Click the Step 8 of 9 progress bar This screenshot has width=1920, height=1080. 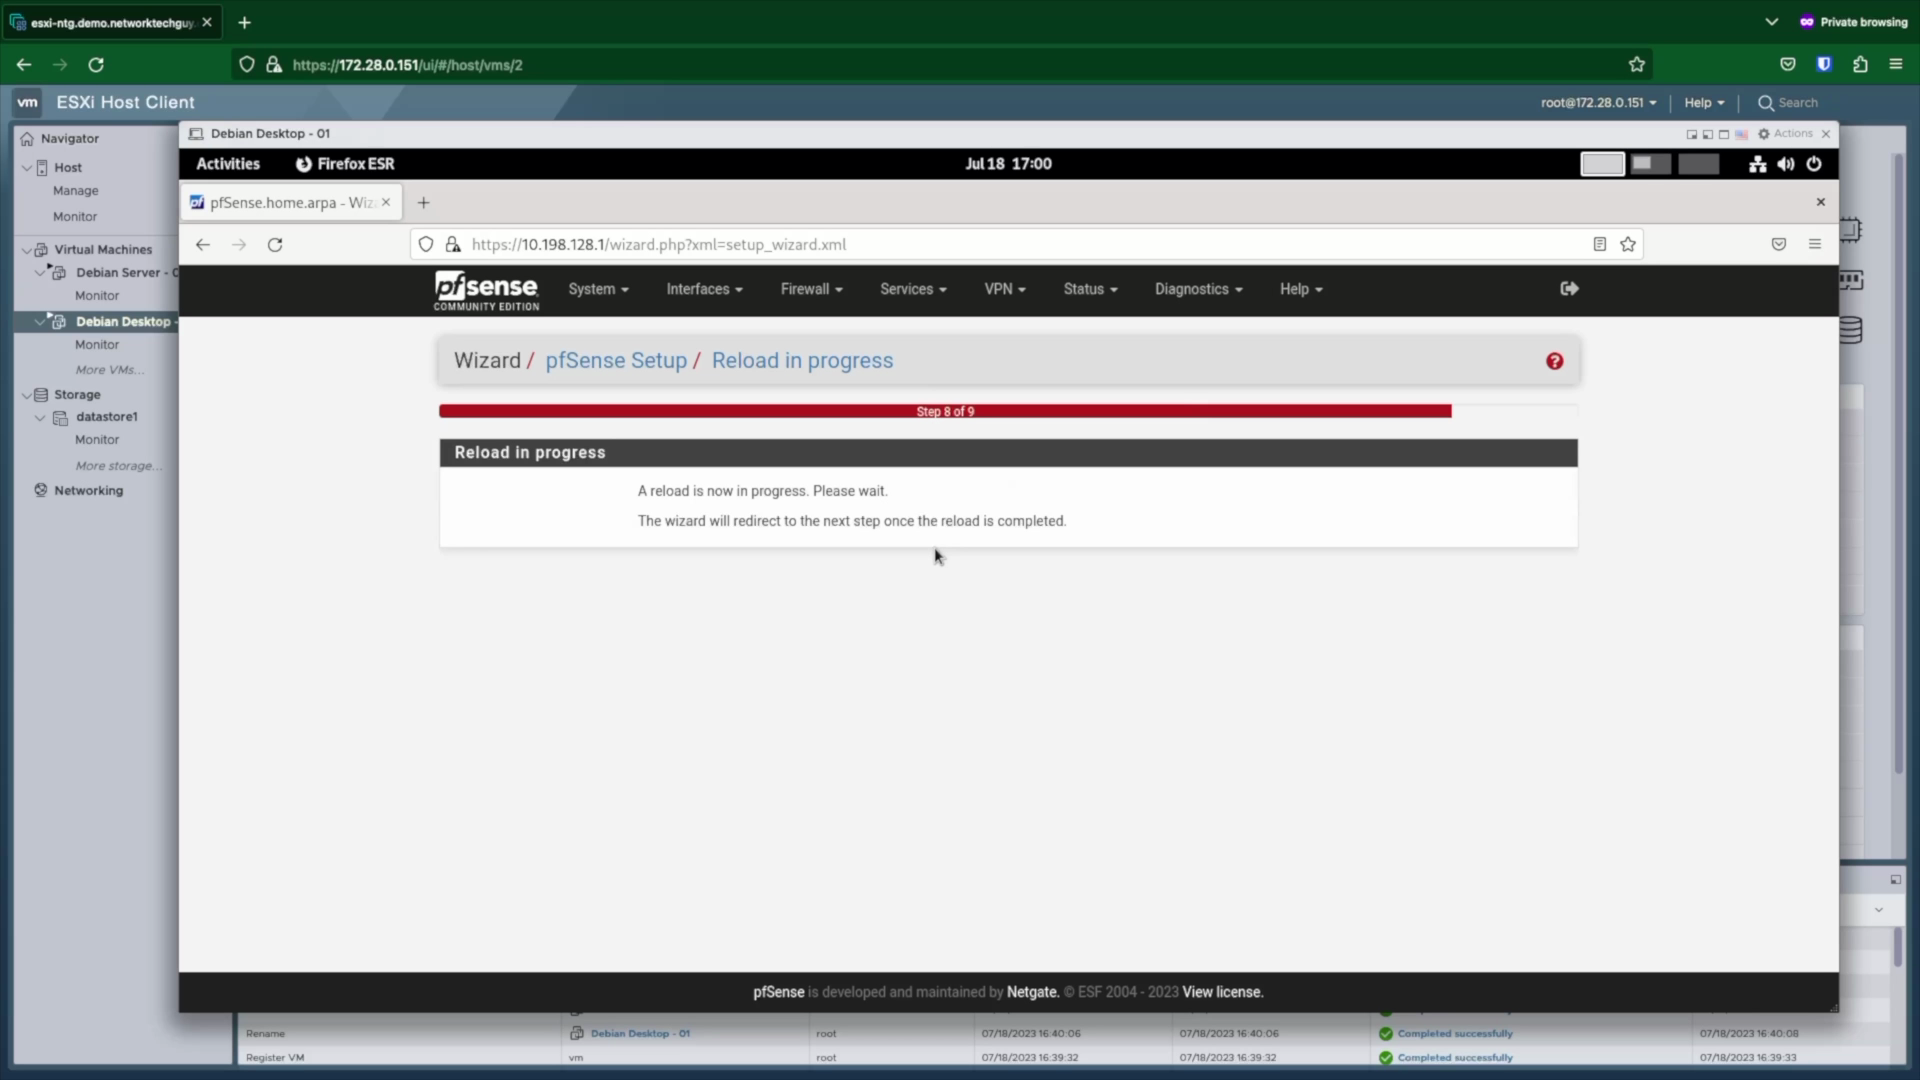945,411
